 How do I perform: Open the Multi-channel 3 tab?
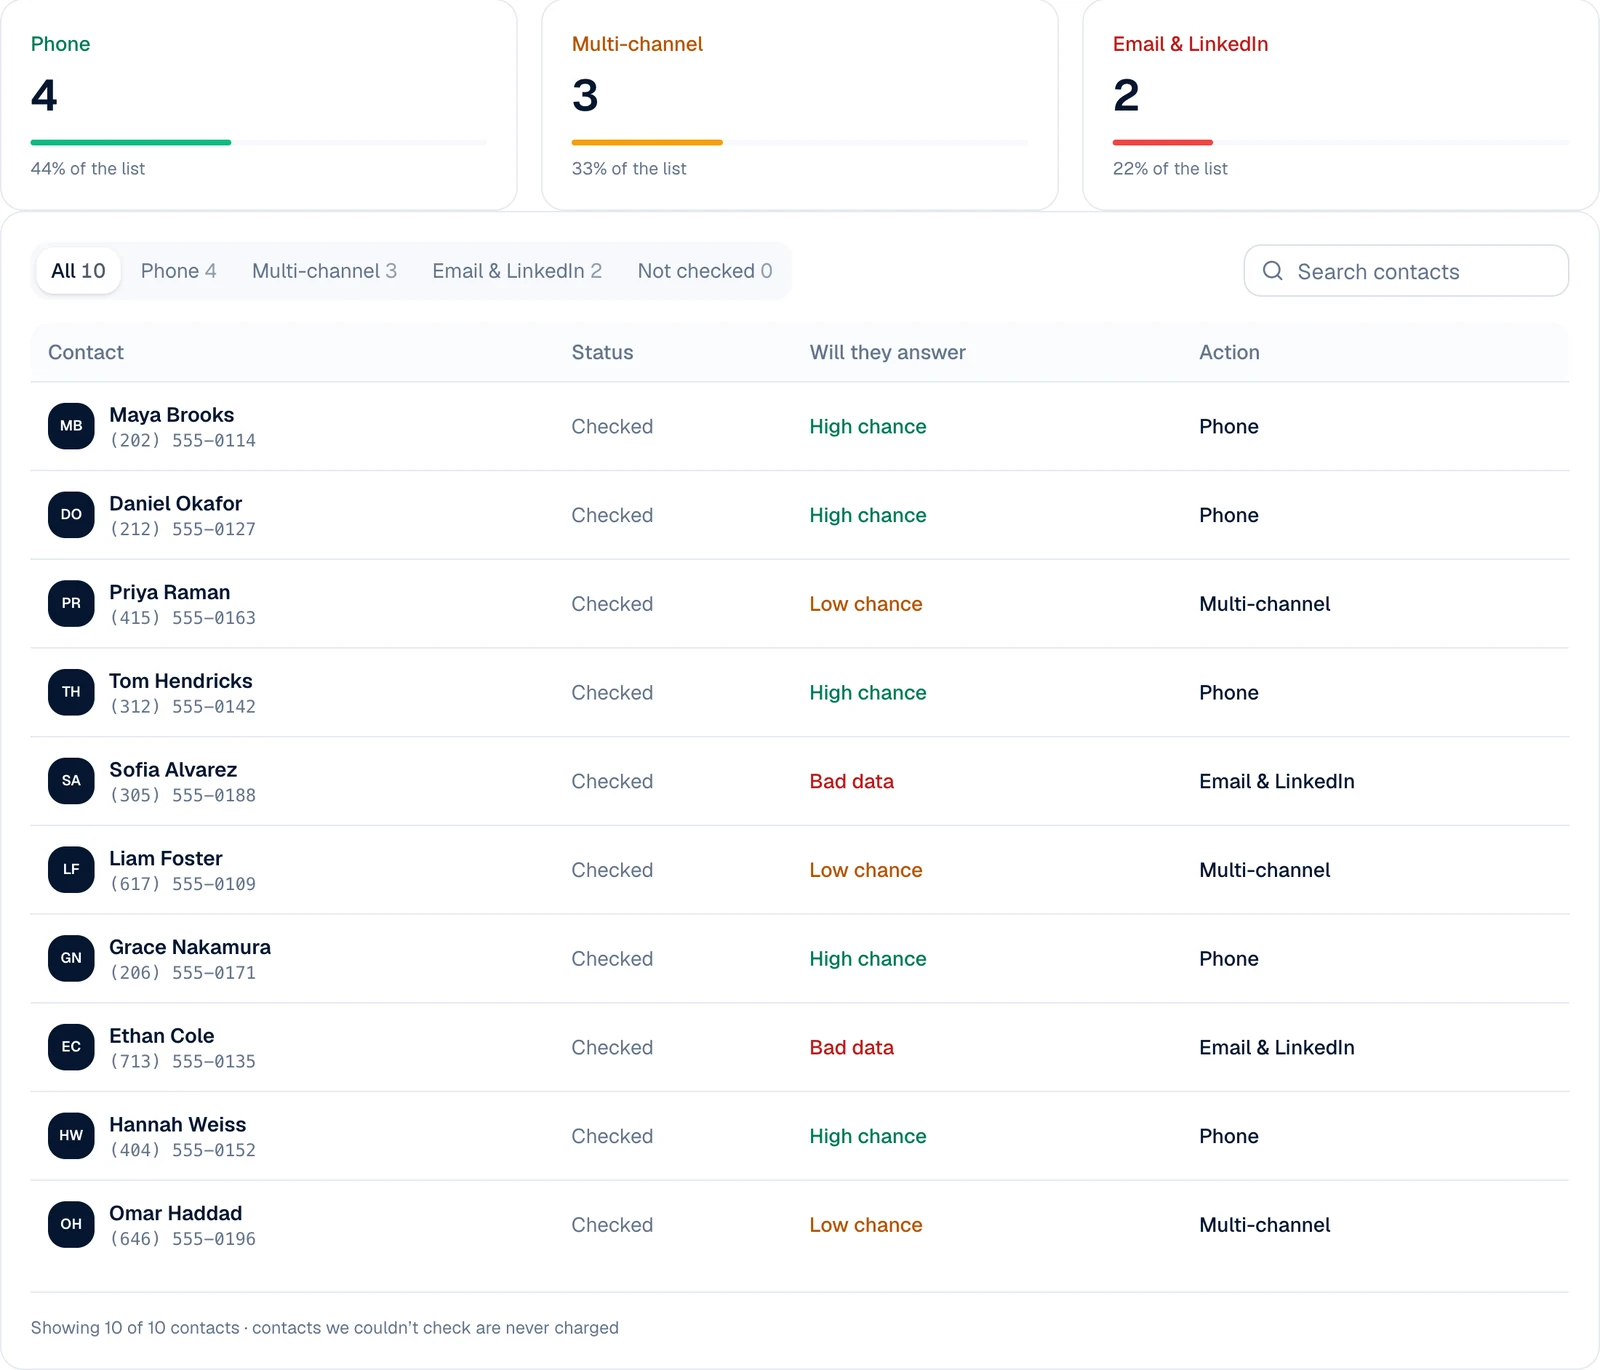[324, 271]
